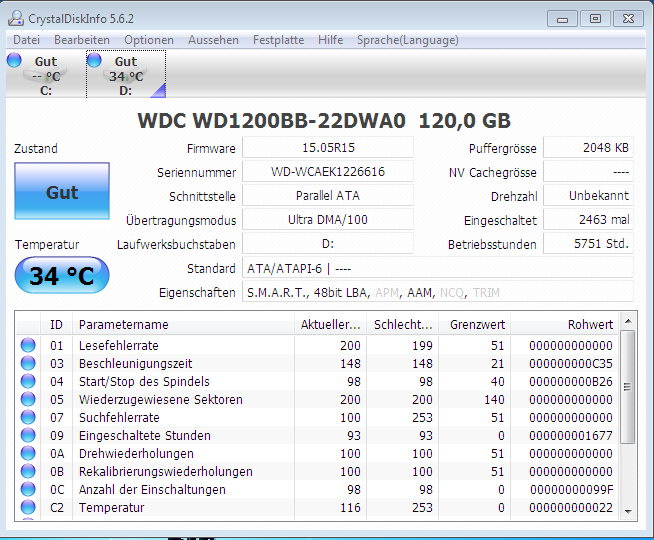Open the Sprache(Language) menu

click(407, 40)
